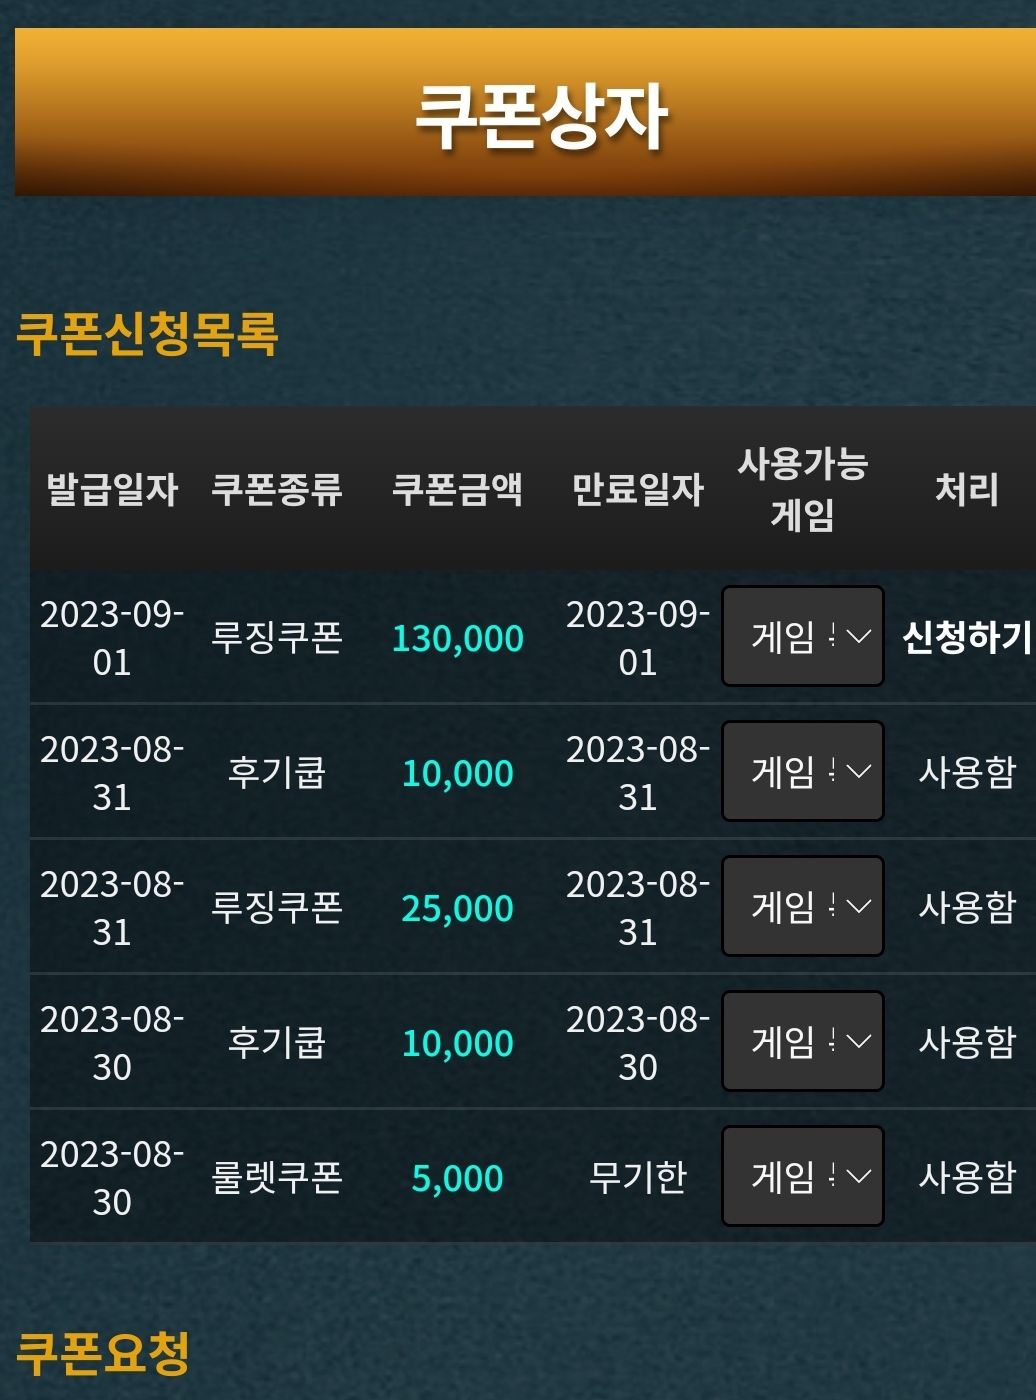Click the 쿠폰상자 title banner
The height and width of the screenshot is (1400, 1036).
(525, 112)
